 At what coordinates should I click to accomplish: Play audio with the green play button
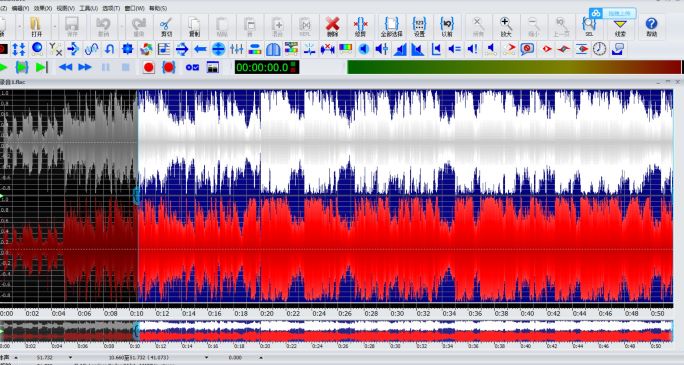3,68
